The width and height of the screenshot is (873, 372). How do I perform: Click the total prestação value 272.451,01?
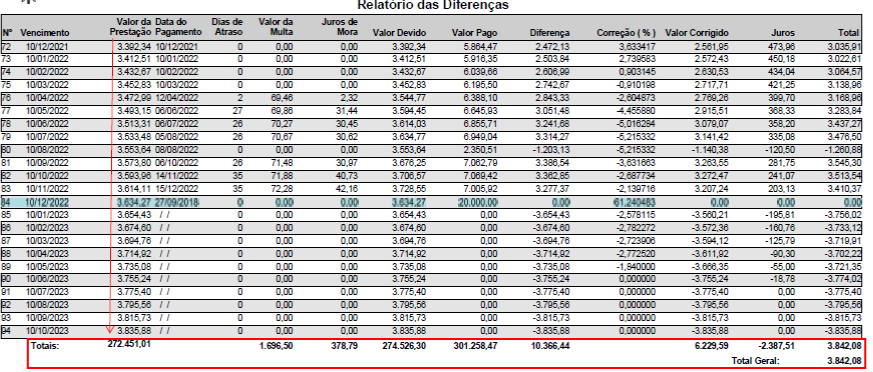[129, 344]
